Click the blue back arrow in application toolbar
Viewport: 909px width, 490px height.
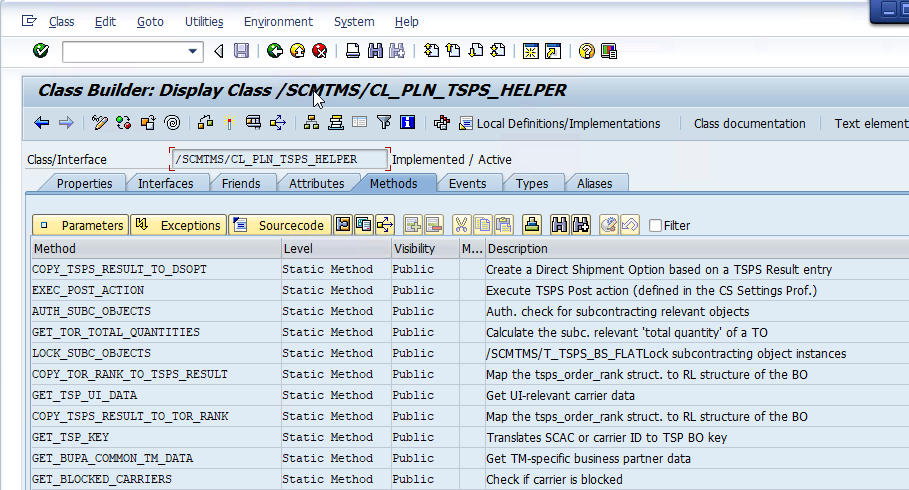(x=42, y=123)
